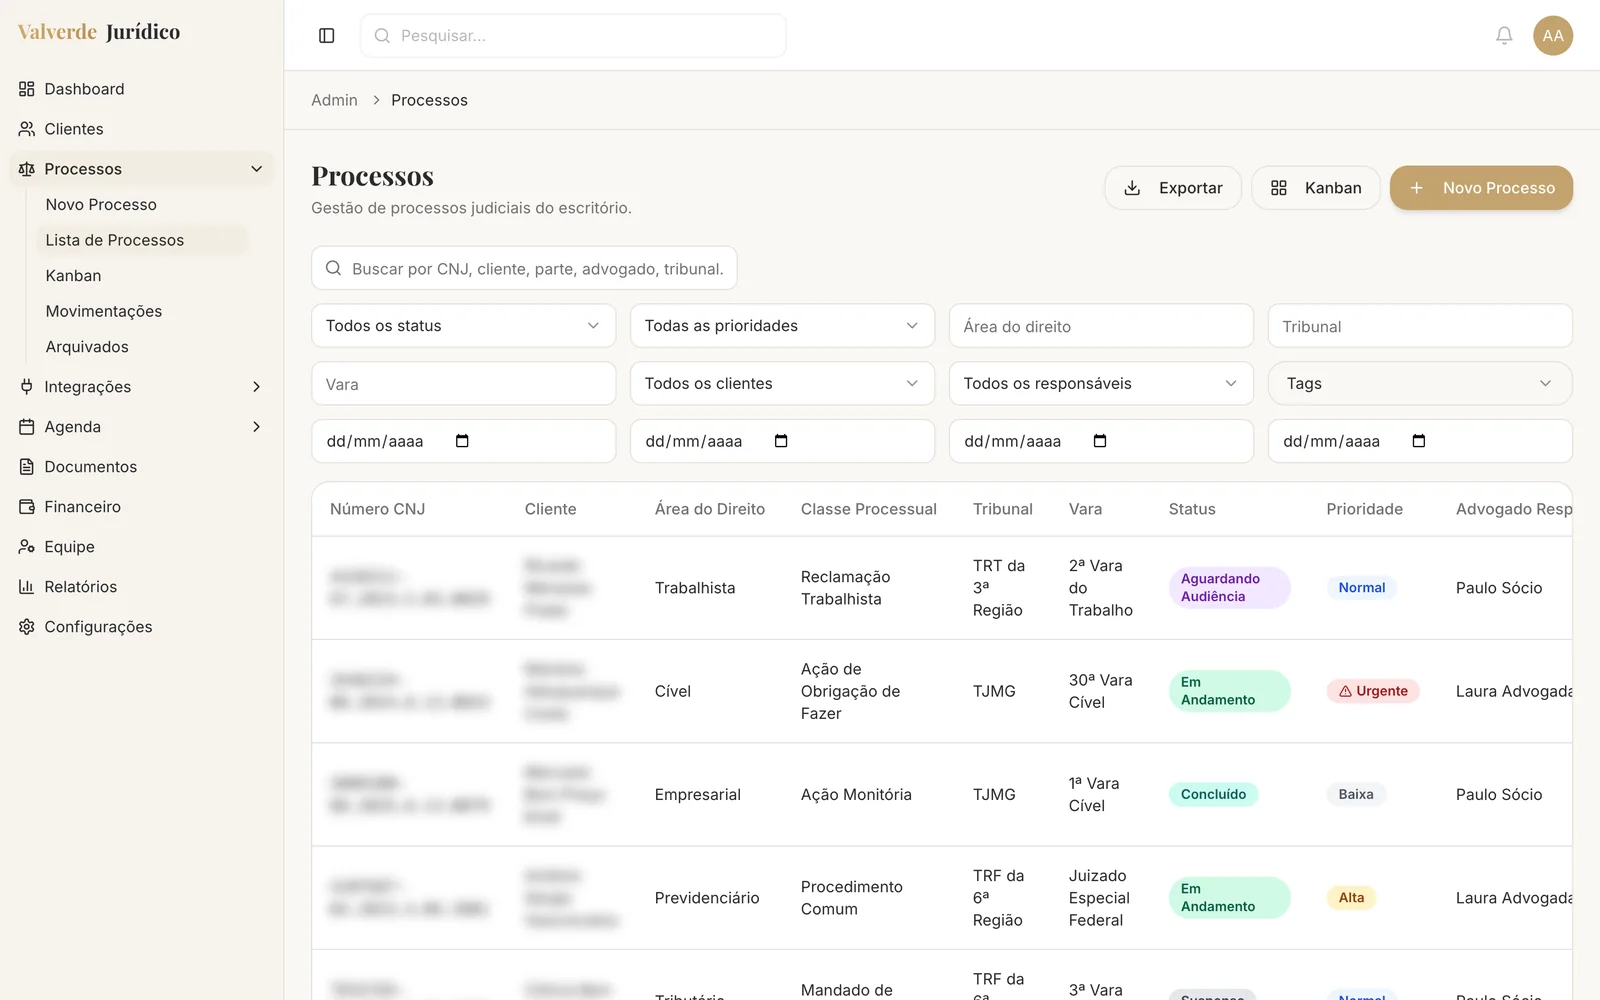
Task: Click the Configurações gear icon
Action: (x=27, y=627)
